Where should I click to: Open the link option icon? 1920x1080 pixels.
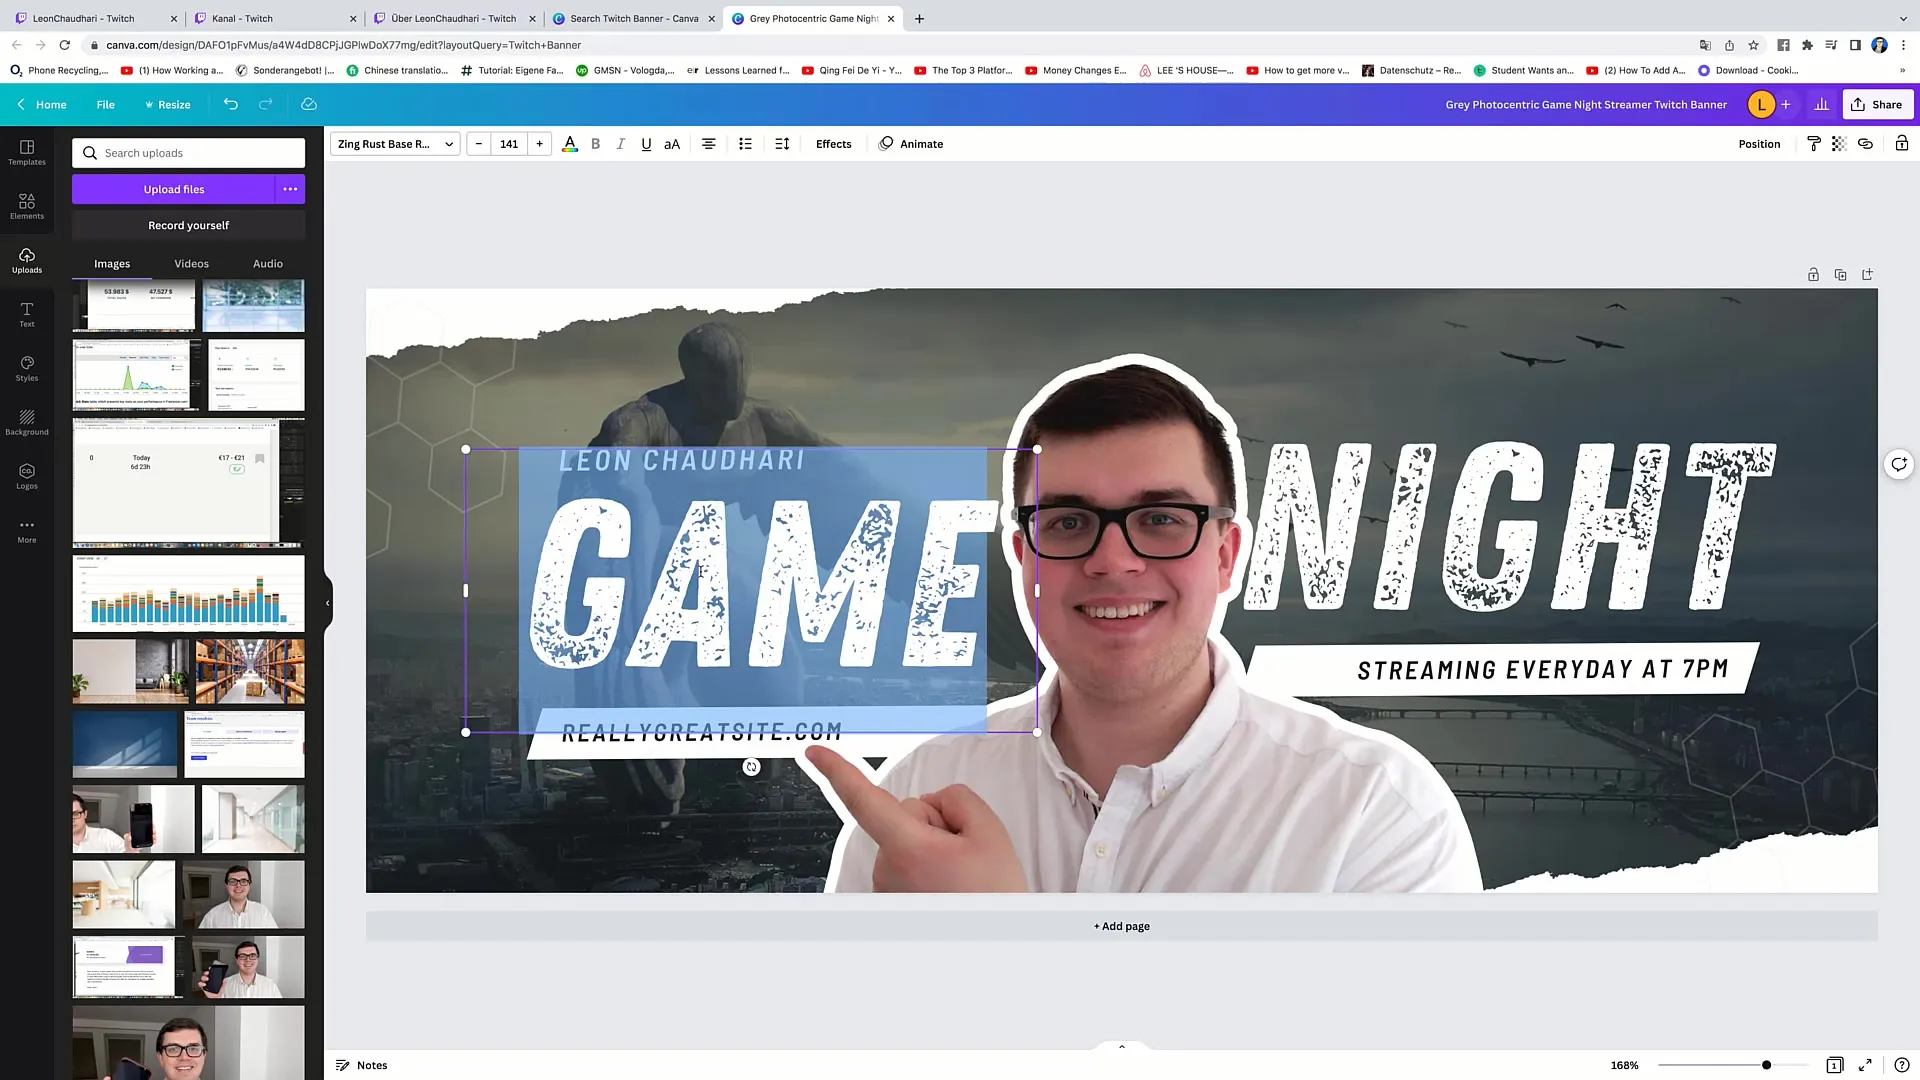[1865, 144]
